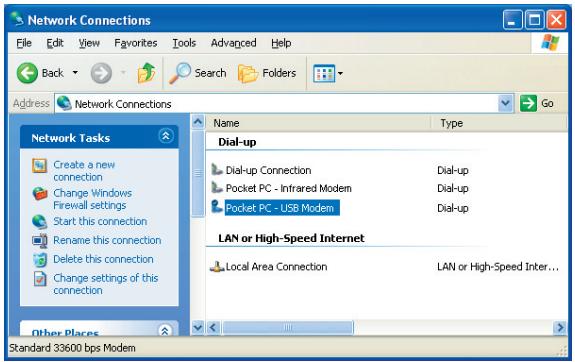Screen dimensions: 575x362
Task: Click the horizontal scrollbar thumb
Action: [x=288, y=327]
